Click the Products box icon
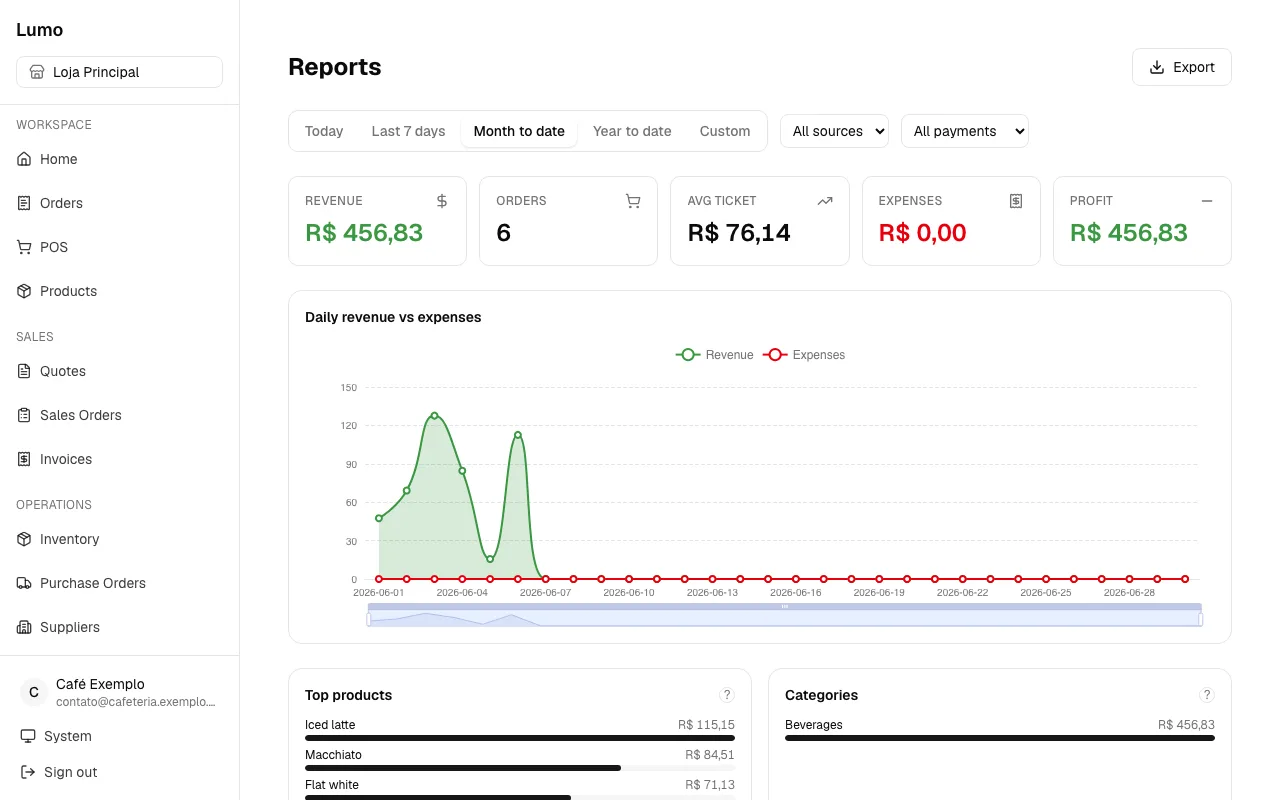Viewport: 1280px width, 800px height. (24, 291)
